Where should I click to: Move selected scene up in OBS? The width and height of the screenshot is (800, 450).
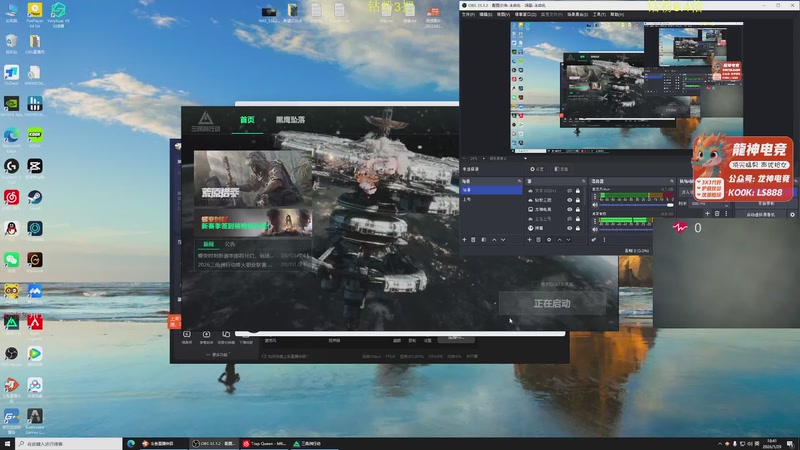pyautogui.click(x=494, y=240)
